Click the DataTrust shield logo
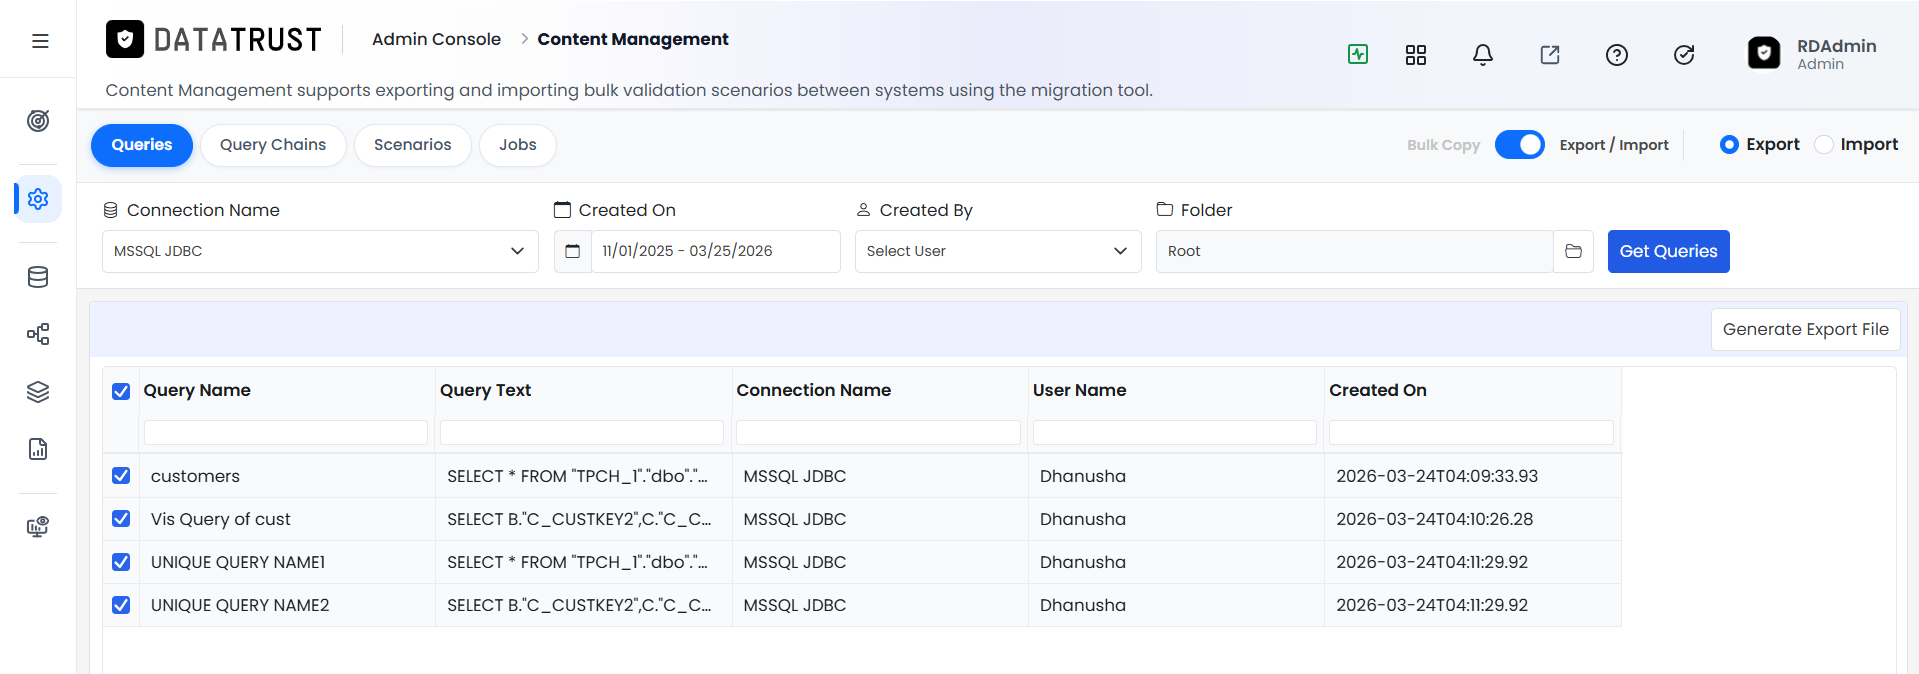 click(x=125, y=39)
